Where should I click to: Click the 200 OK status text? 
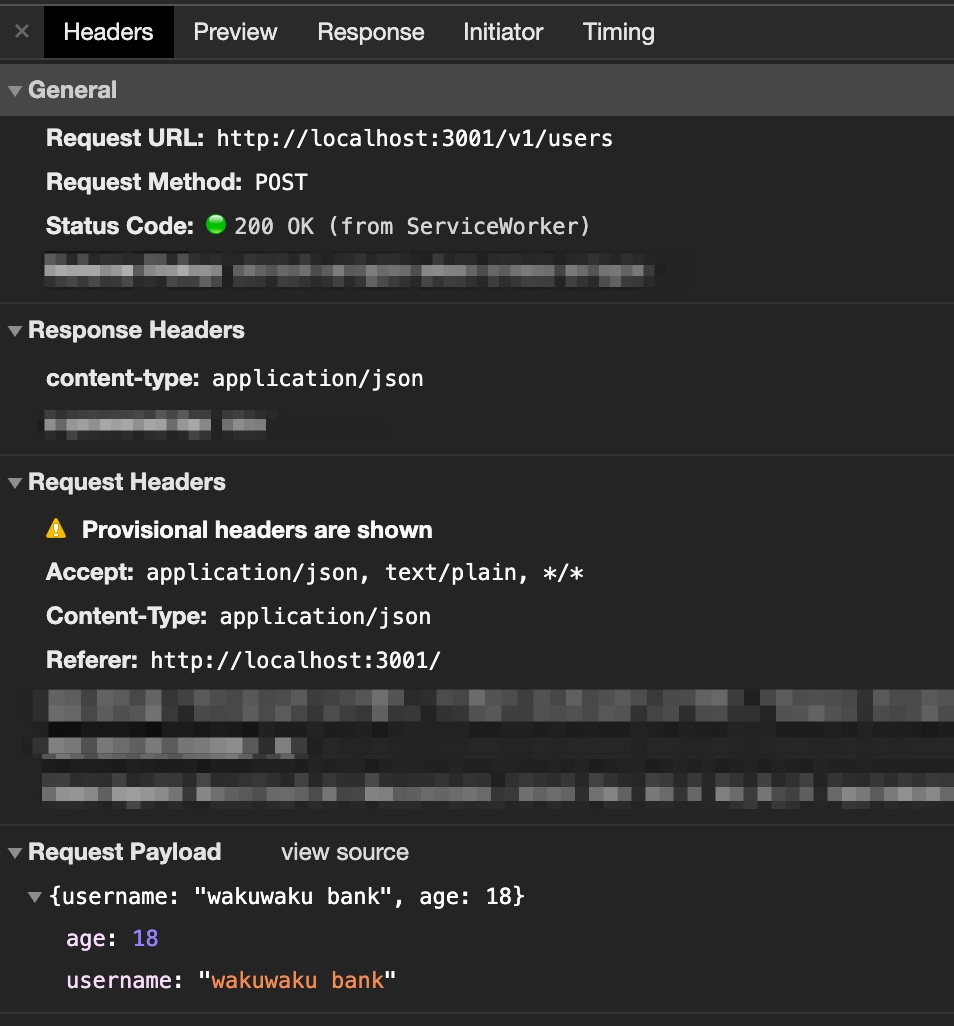(x=271, y=226)
